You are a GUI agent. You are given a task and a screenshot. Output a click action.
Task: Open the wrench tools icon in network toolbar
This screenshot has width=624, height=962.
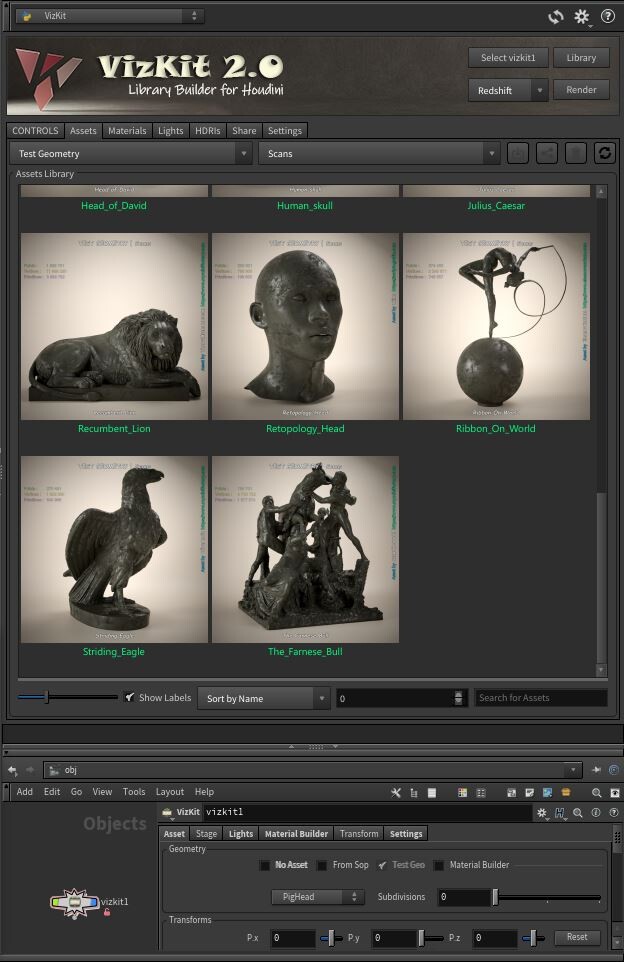[x=396, y=793]
